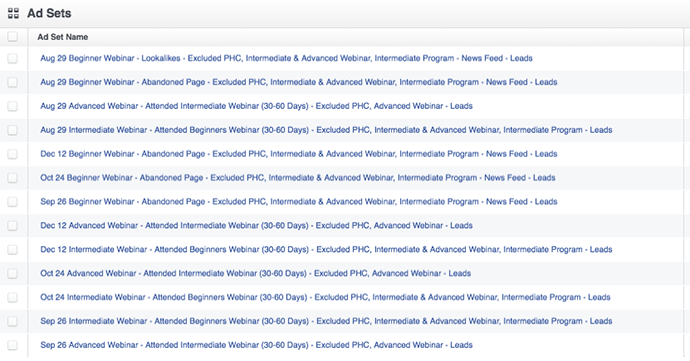Tick the Dec 12 Beginner Webinar checkbox
Screen dimensions: 690x361
(x=13, y=154)
